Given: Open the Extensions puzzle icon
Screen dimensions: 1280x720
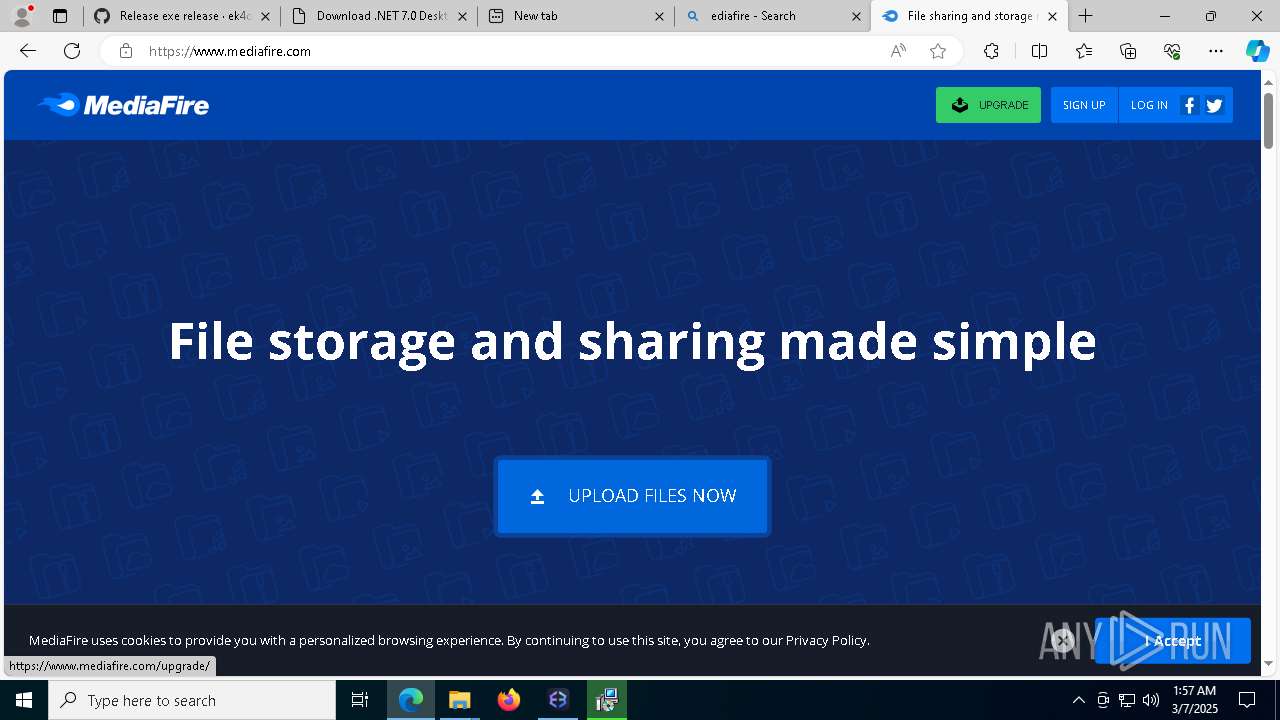Looking at the screenshot, I should [x=991, y=51].
